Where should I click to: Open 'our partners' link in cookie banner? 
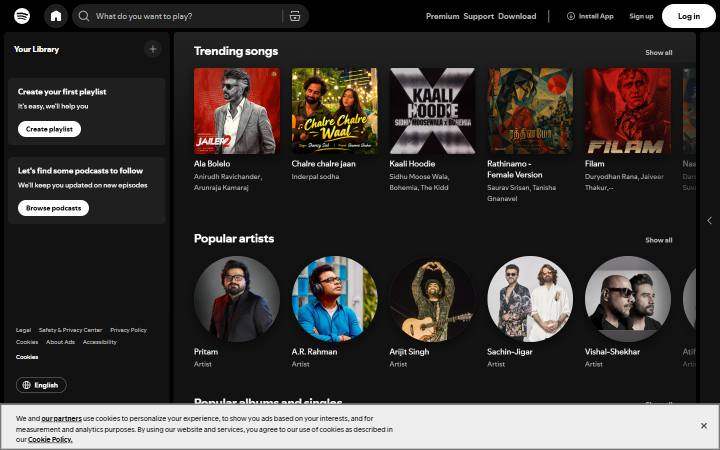tap(62, 418)
